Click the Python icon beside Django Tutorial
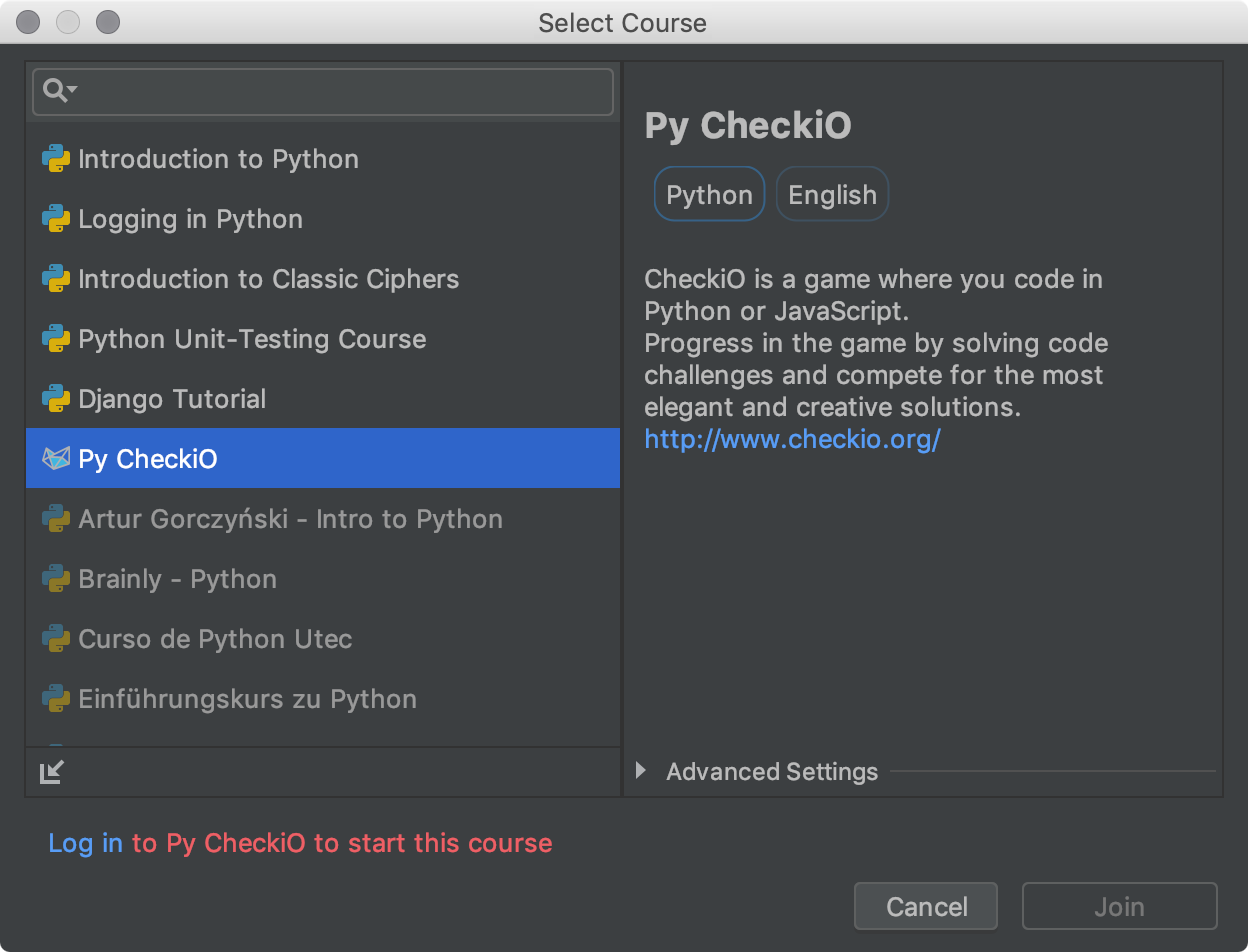 56,399
